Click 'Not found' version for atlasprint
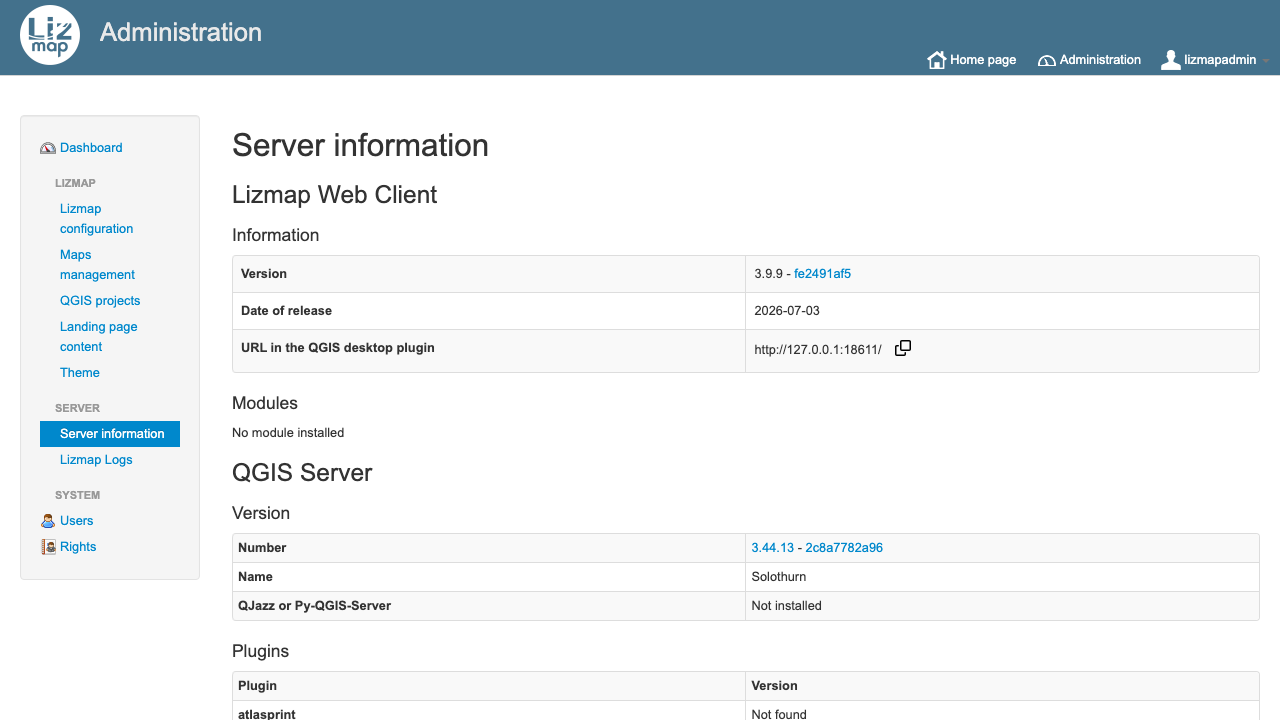The width and height of the screenshot is (1280, 720). tap(779, 714)
